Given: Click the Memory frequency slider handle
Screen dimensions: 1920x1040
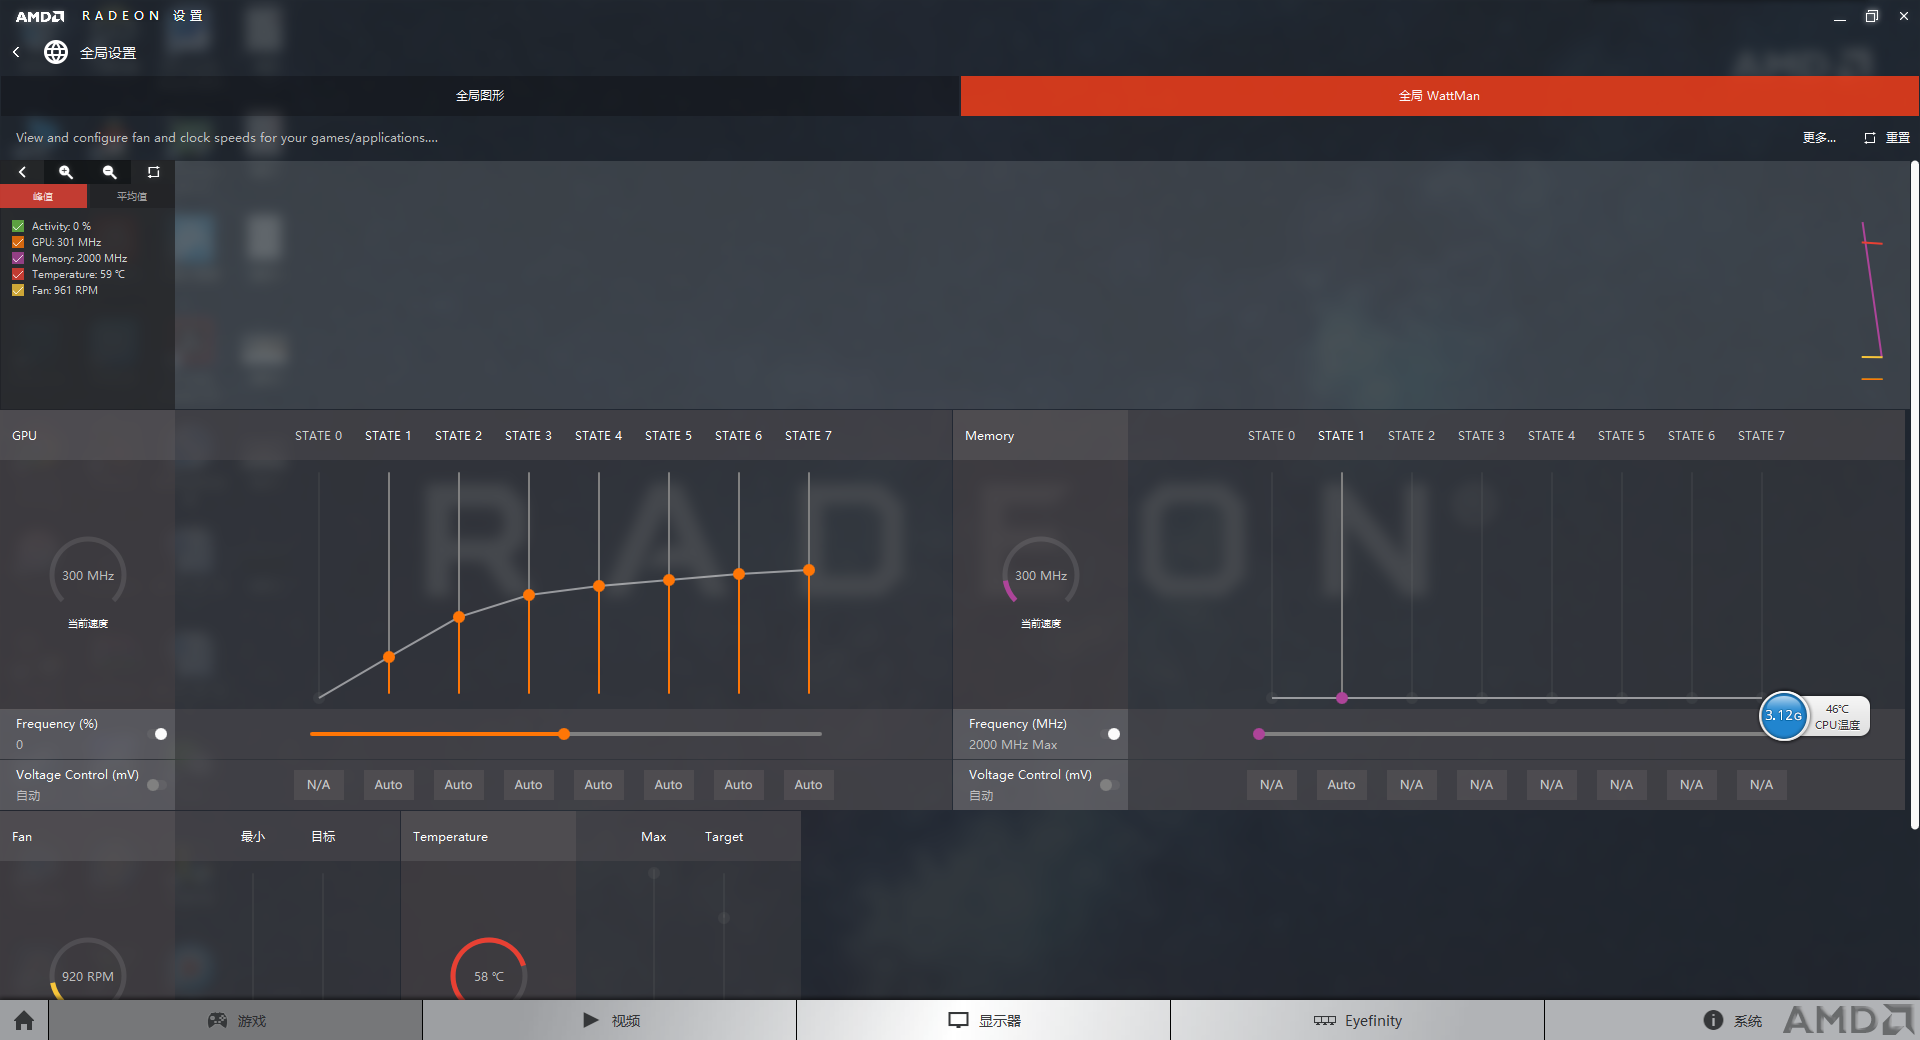Looking at the screenshot, I should (1259, 734).
